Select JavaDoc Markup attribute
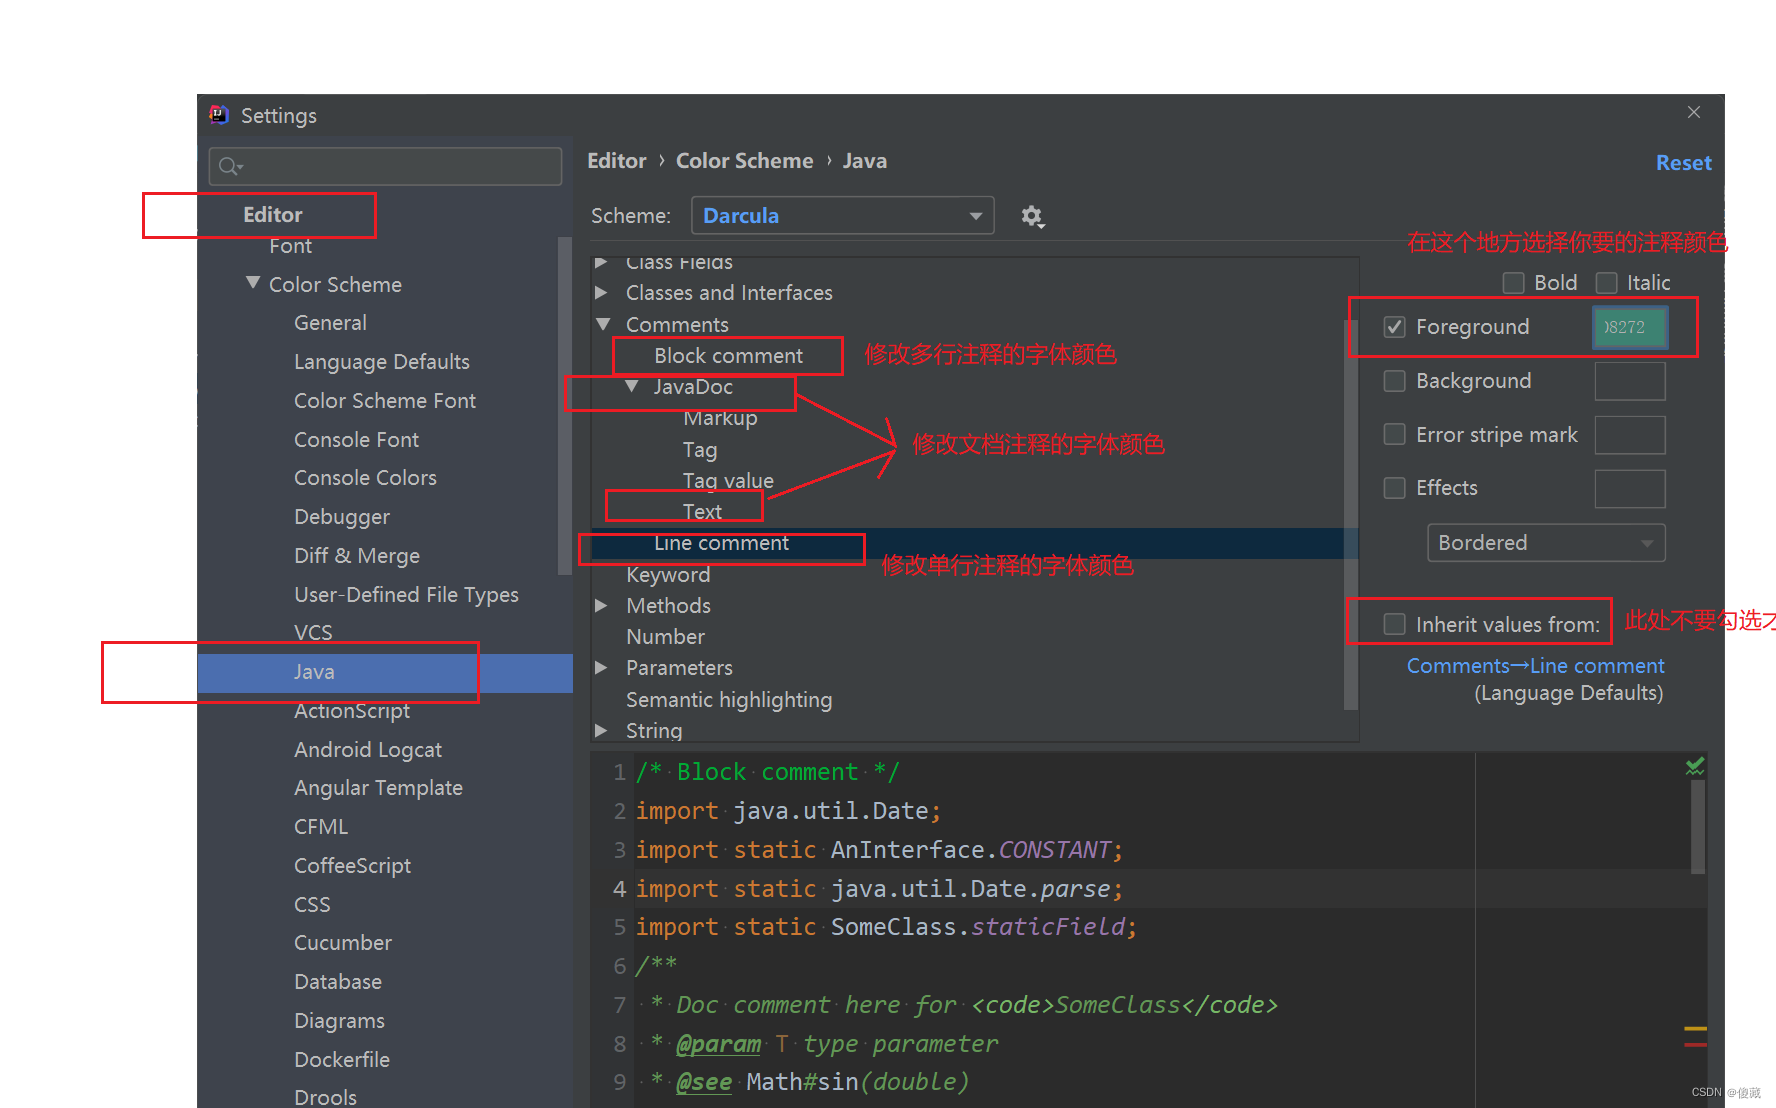Viewport: 1776px width, 1108px height. coord(720,418)
